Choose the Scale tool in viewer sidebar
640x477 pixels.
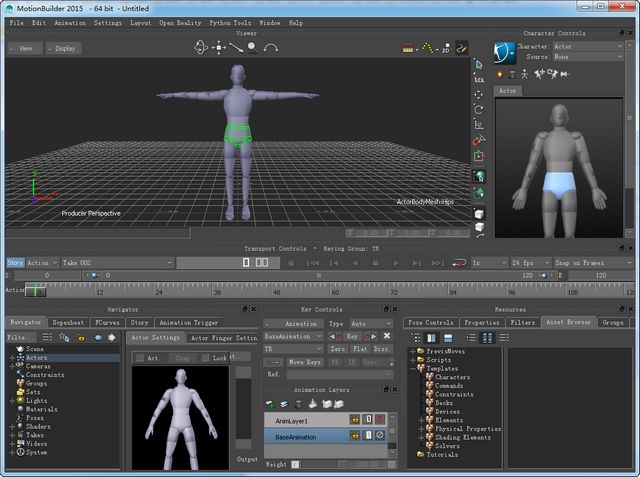[x=479, y=124]
